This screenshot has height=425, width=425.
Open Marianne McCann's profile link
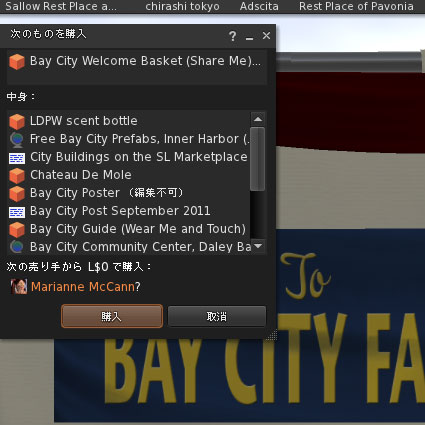tap(83, 287)
